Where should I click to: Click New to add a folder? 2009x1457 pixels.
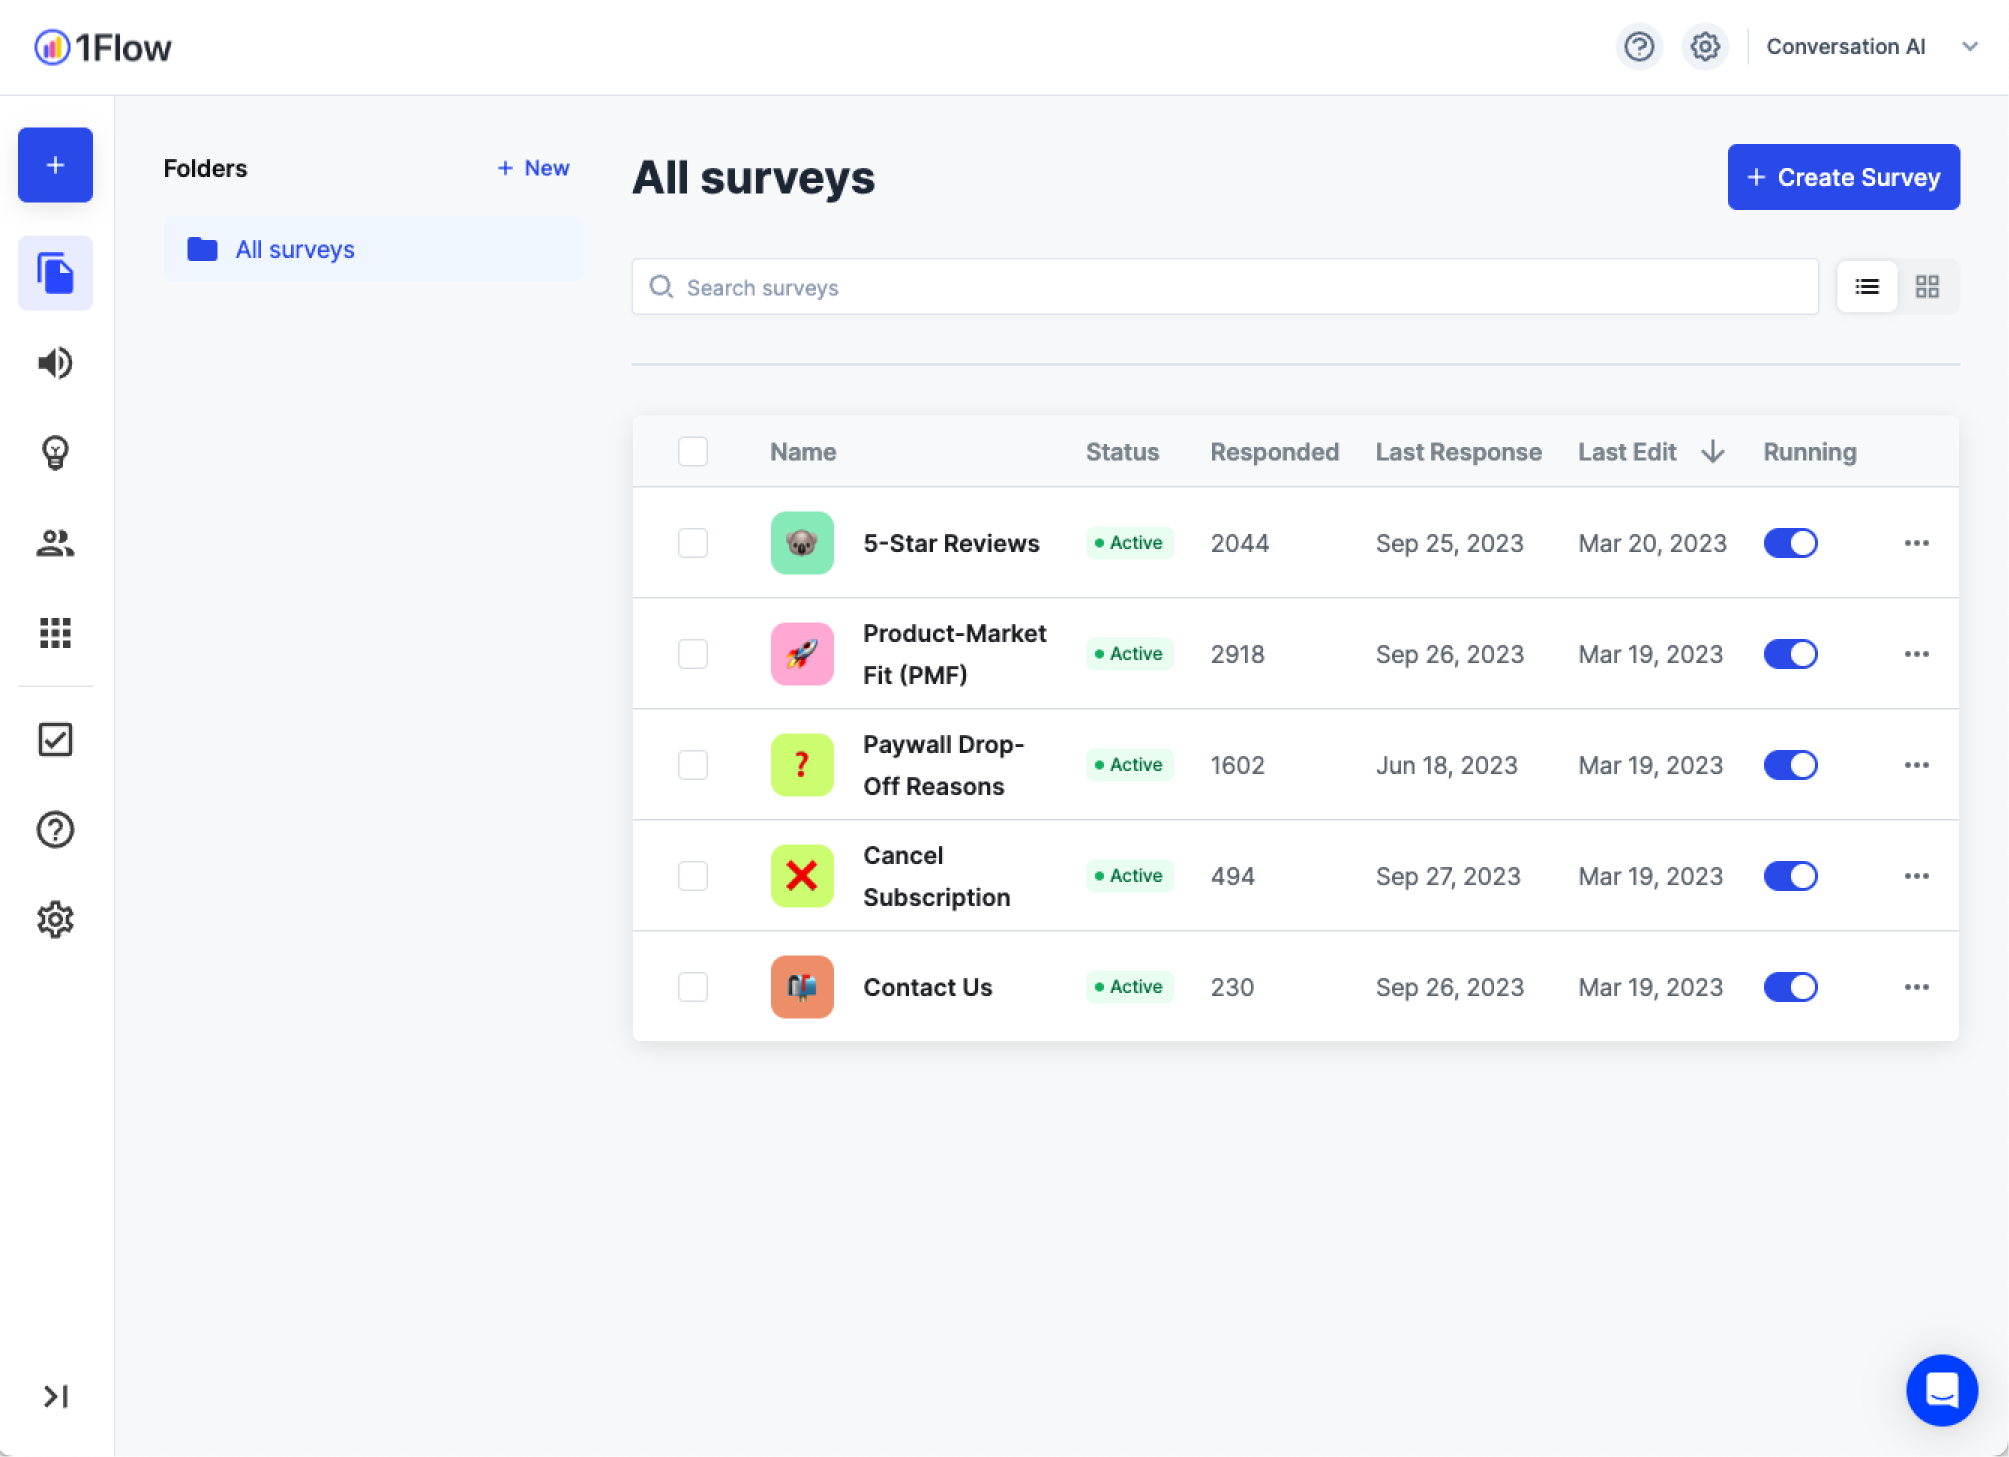[533, 168]
